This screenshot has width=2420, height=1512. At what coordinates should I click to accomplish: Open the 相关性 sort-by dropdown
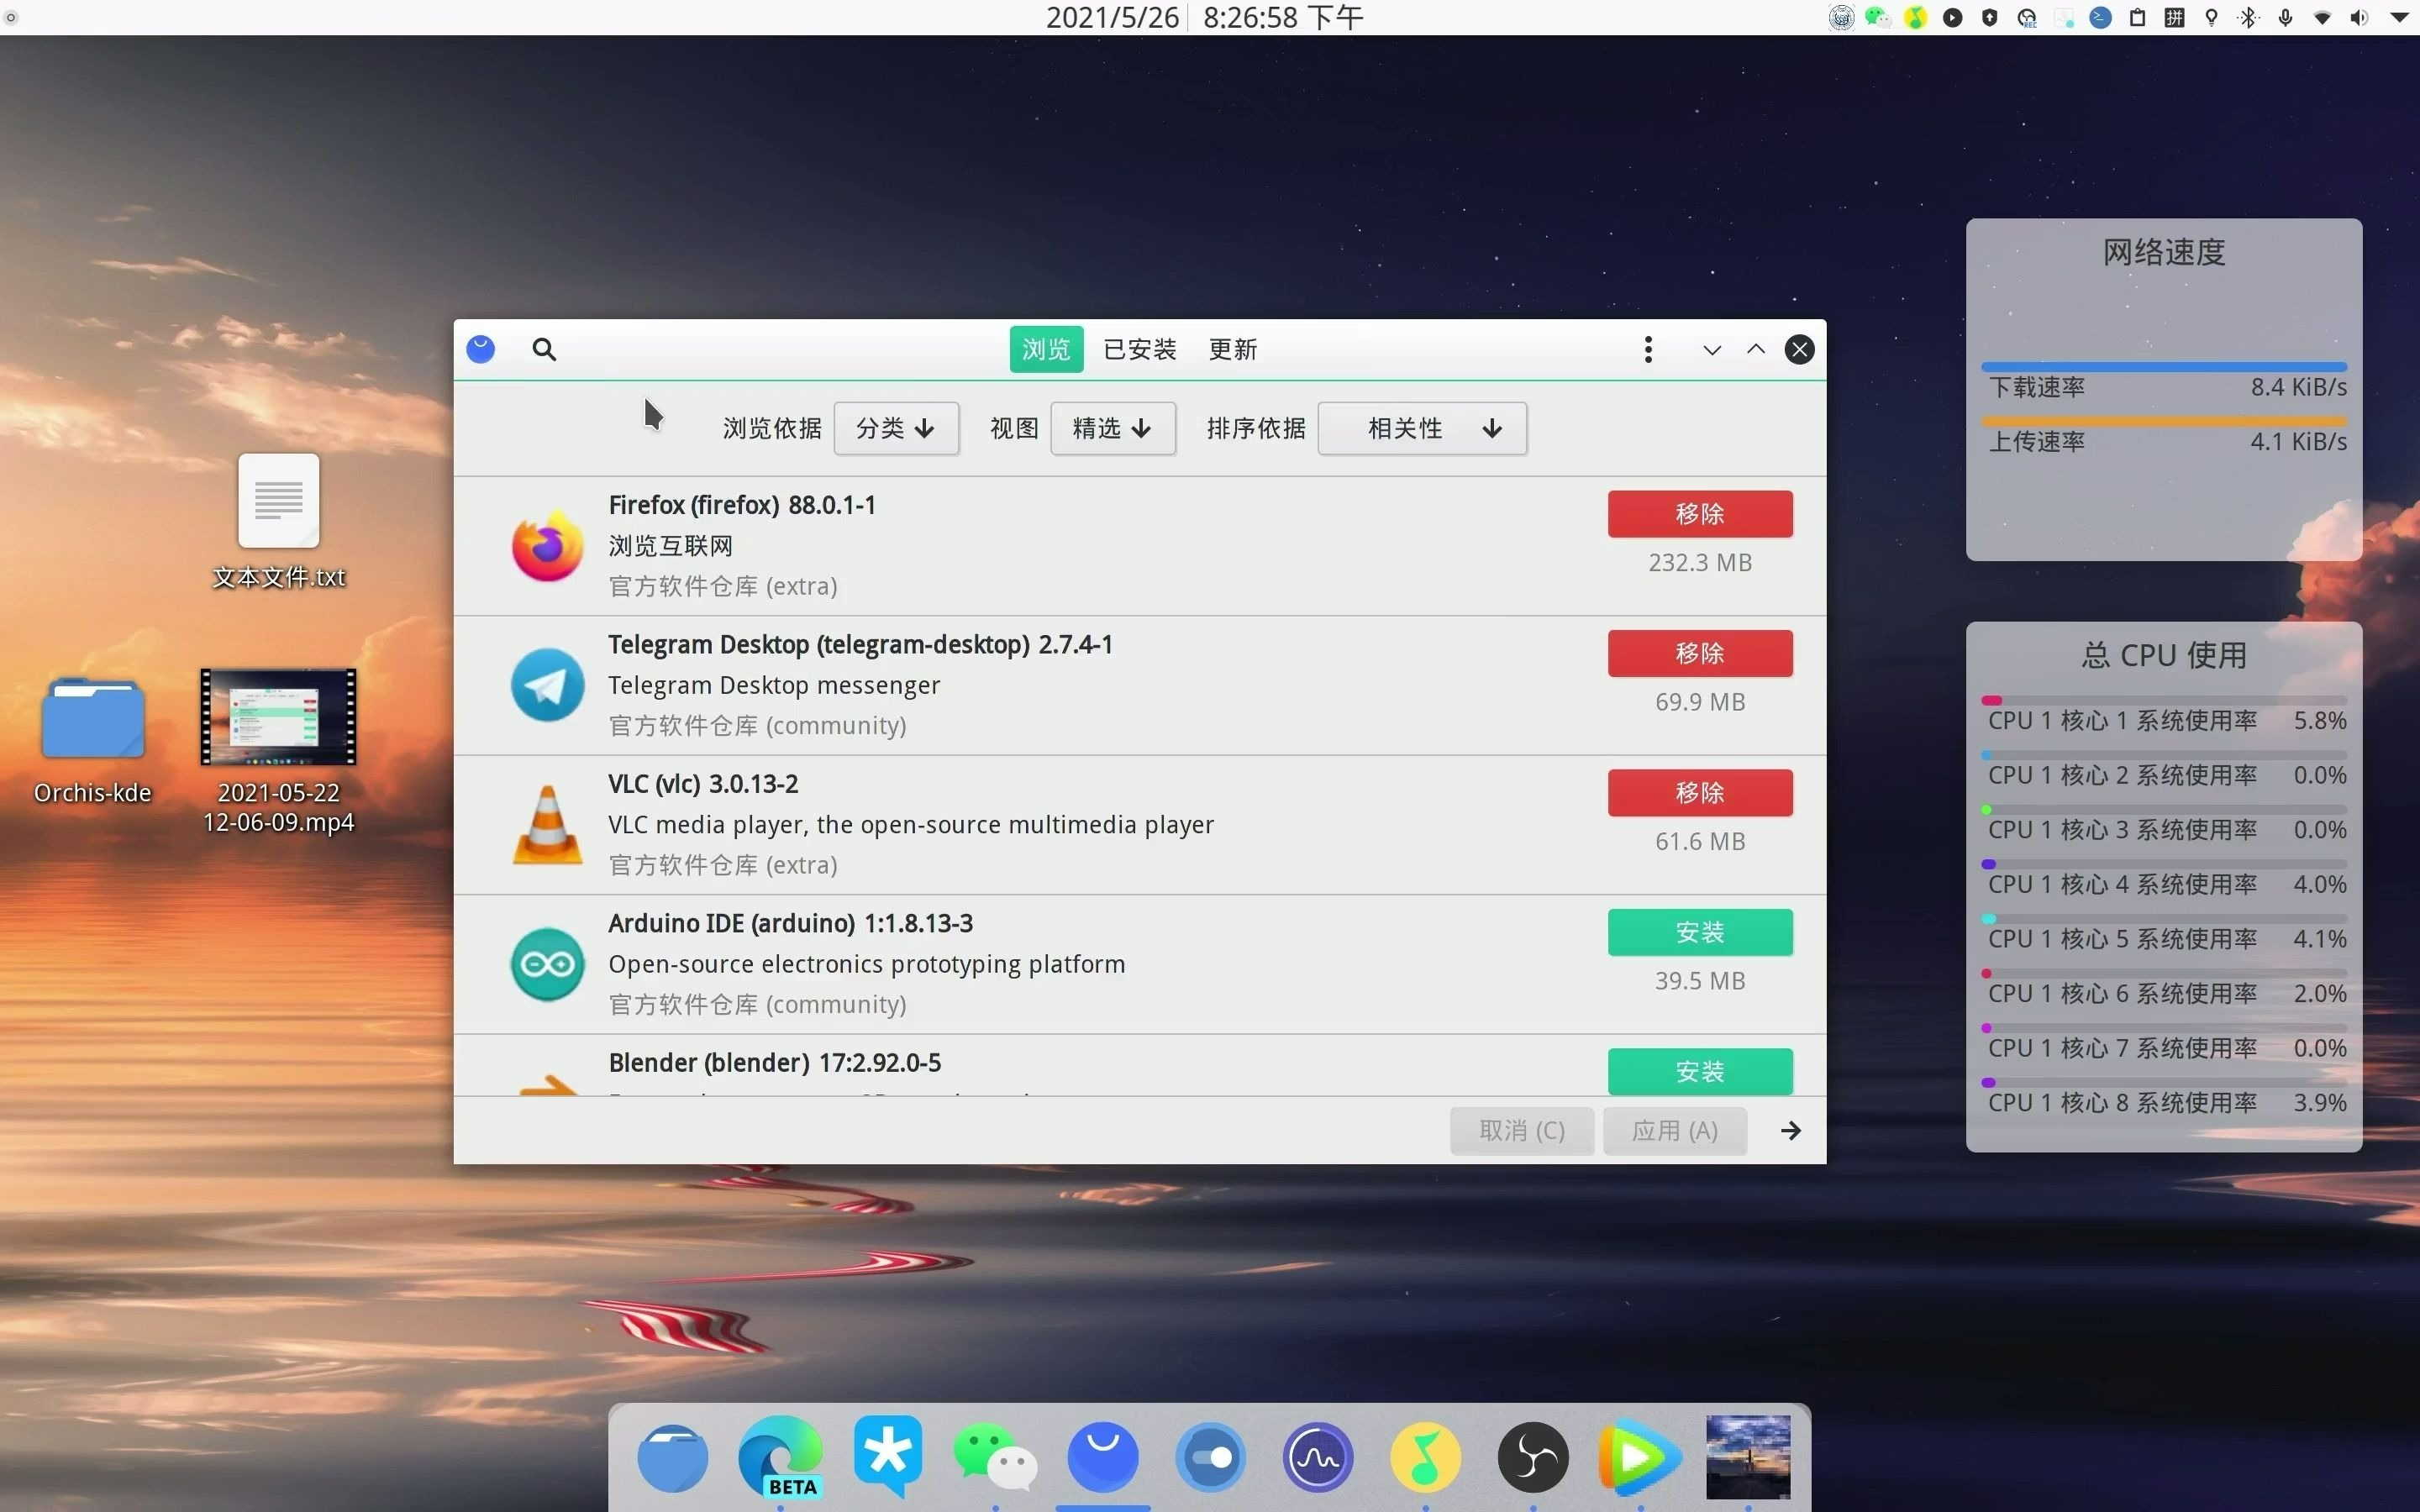pyautogui.click(x=1422, y=429)
